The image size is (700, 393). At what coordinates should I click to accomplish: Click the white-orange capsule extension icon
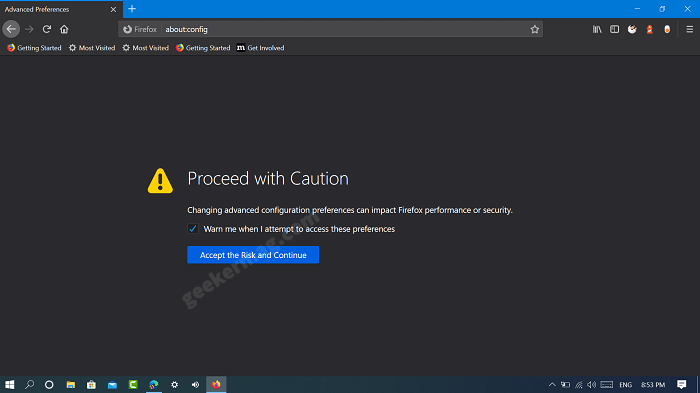pyautogui.click(x=667, y=29)
